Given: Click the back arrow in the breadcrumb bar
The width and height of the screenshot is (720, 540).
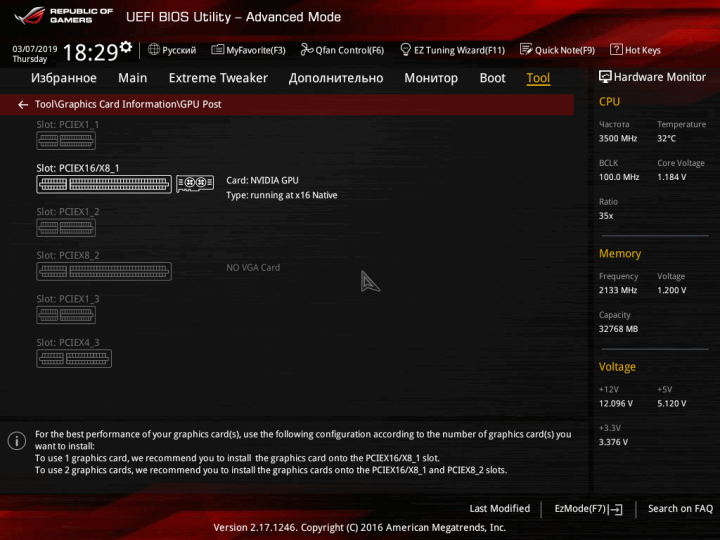Looking at the screenshot, I should click(x=22, y=105).
